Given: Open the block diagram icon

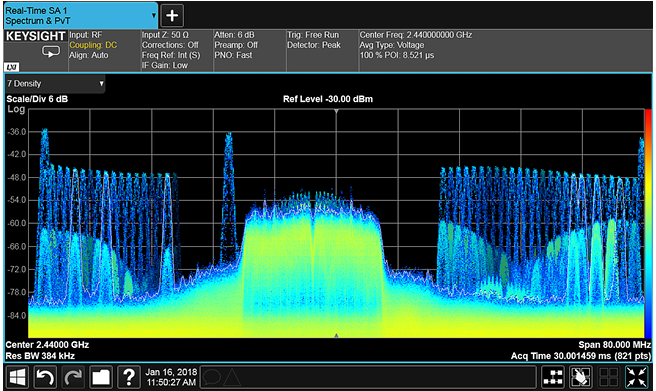Looking at the screenshot, I should [553, 378].
